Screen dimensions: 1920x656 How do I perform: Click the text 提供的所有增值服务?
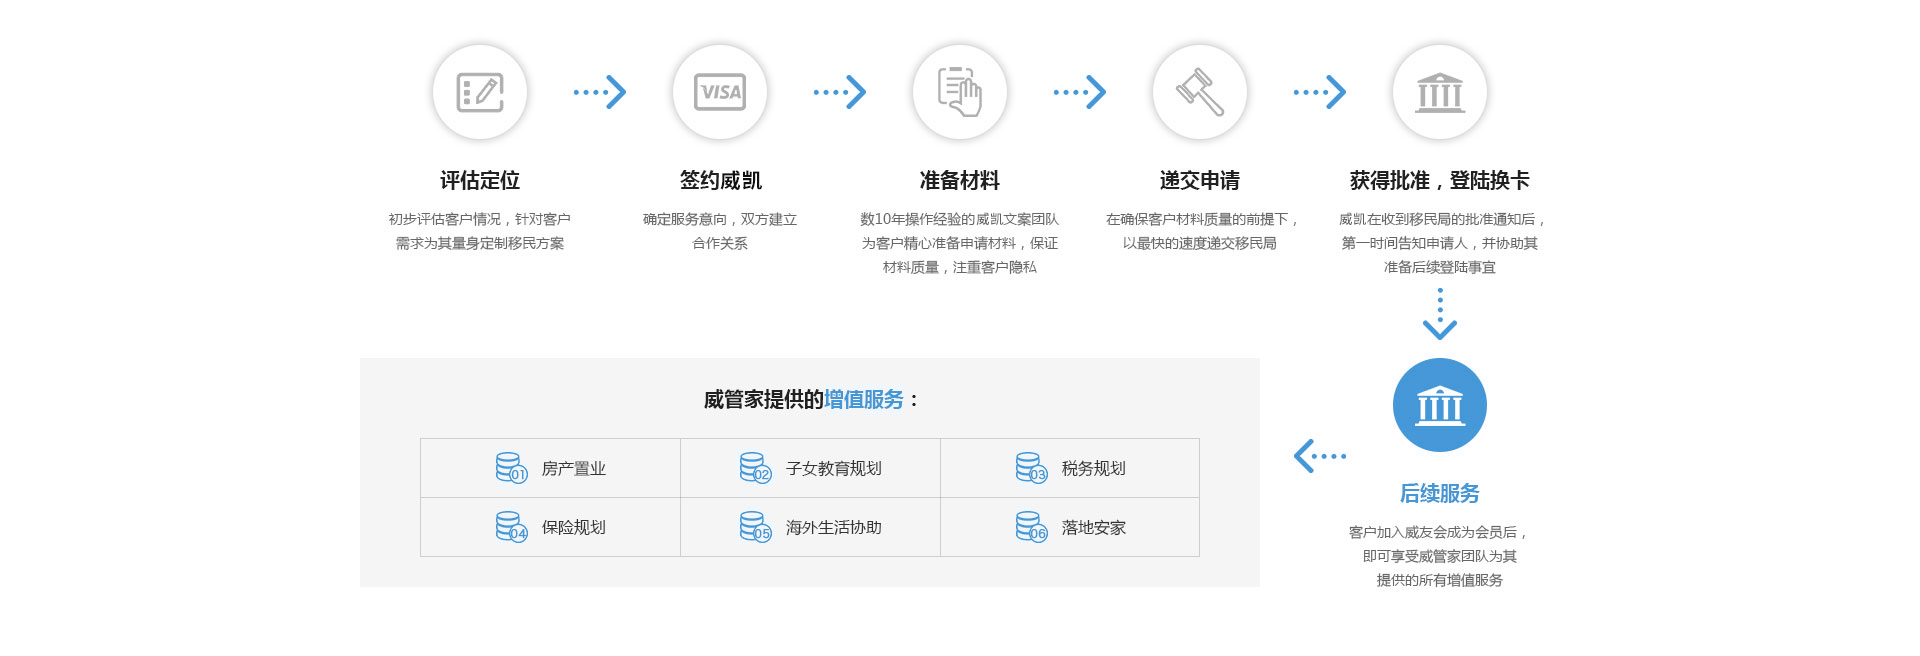click(1440, 580)
